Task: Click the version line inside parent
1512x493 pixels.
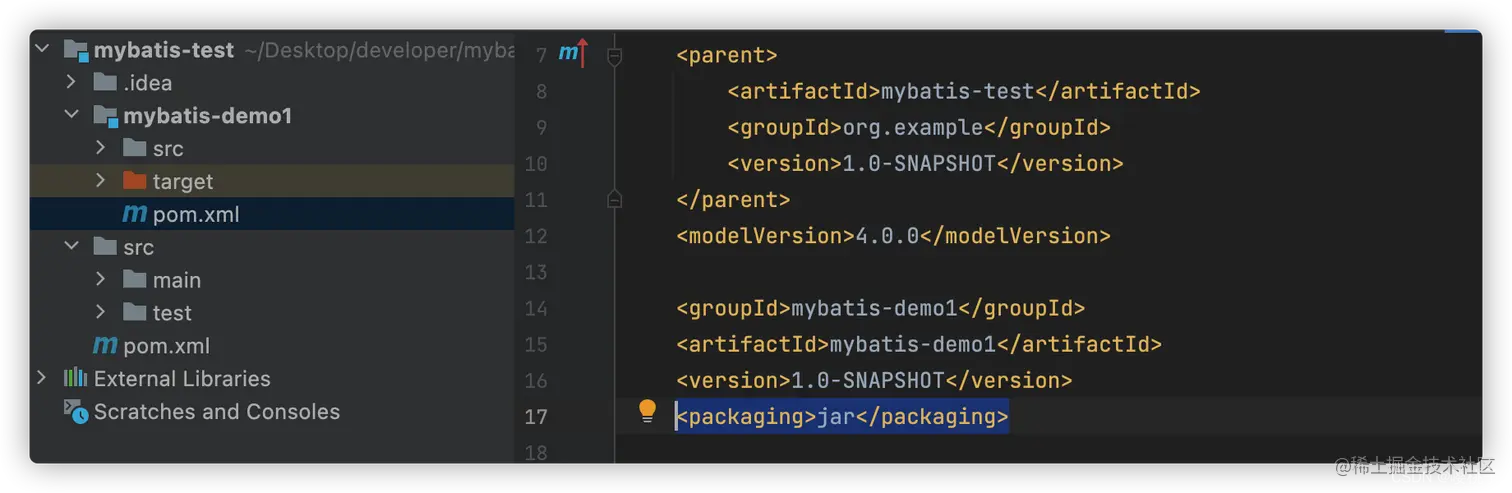Action: point(925,163)
